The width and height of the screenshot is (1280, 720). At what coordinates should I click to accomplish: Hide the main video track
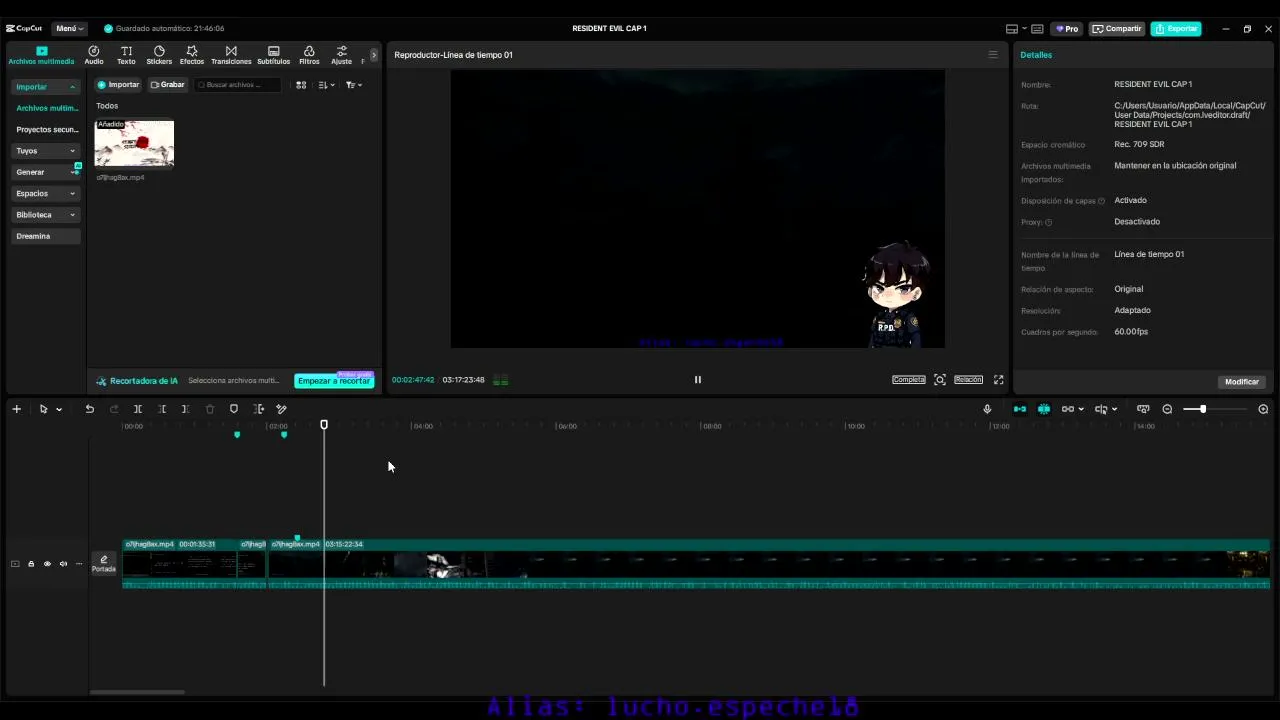(47, 564)
